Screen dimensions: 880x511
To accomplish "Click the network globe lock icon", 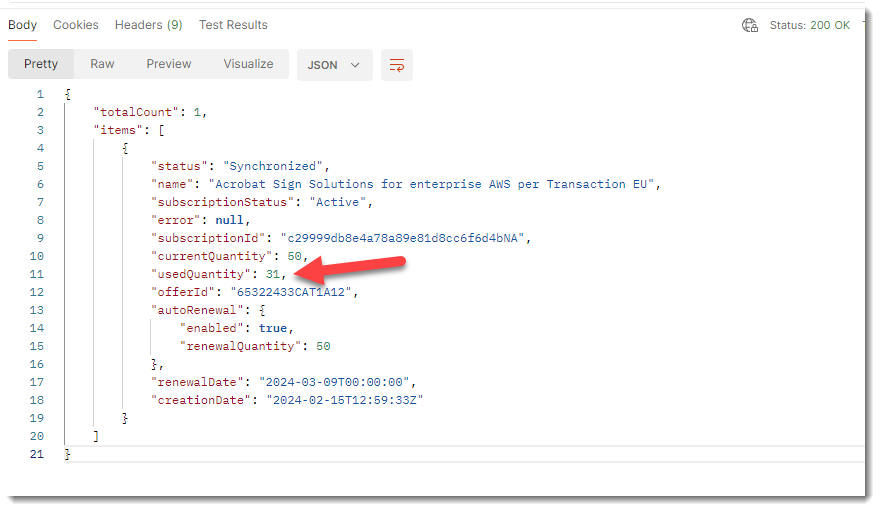I will pyautogui.click(x=750, y=25).
